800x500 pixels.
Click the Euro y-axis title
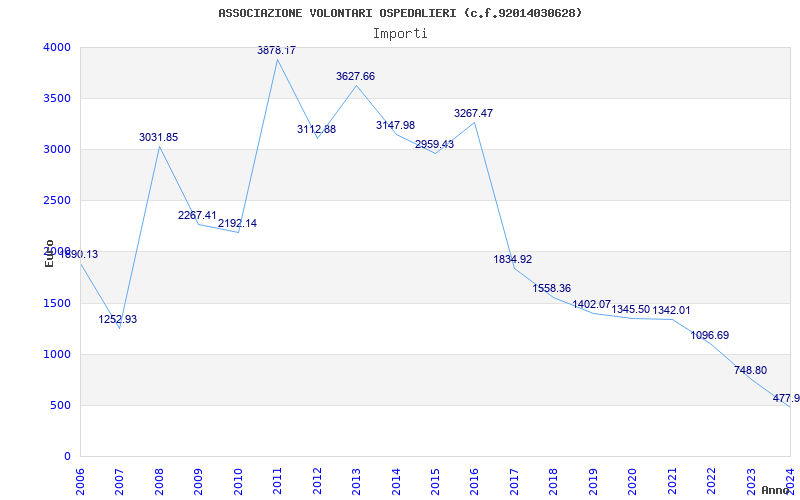tap(49, 253)
